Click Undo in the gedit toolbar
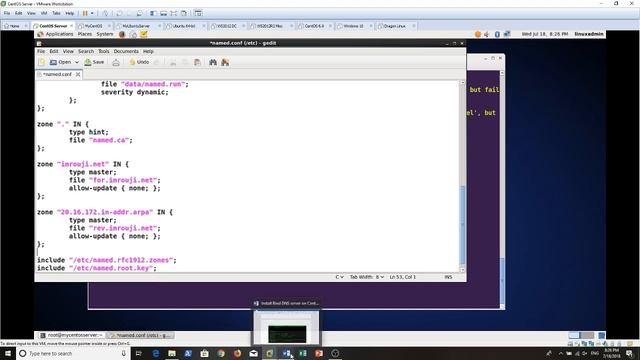This screenshot has width=640, height=360. [139, 62]
